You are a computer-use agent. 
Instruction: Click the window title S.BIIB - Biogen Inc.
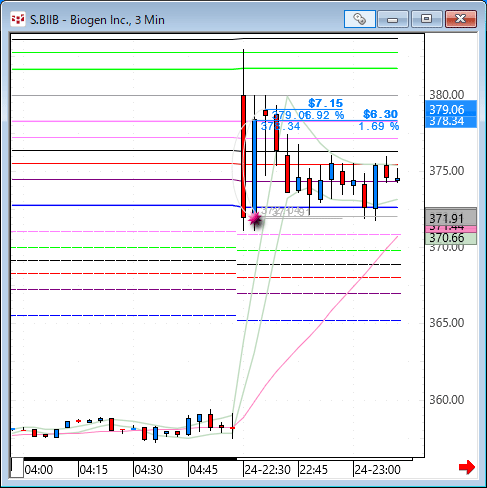tap(97, 20)
